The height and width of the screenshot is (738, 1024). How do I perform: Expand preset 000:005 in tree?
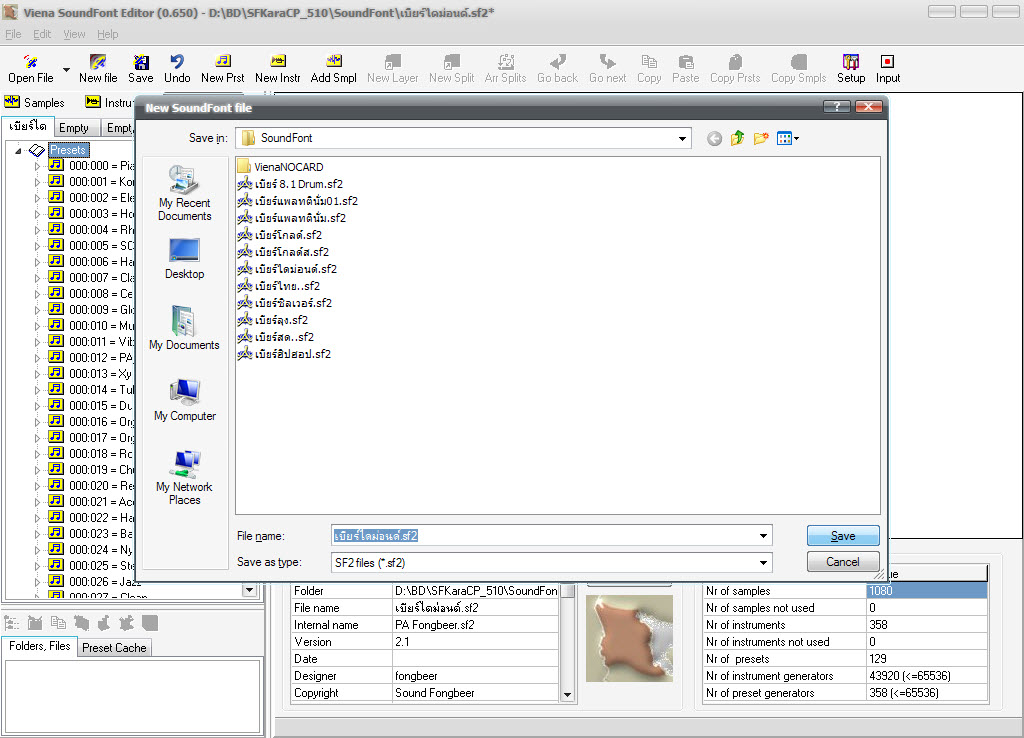[x=37, y=246]
